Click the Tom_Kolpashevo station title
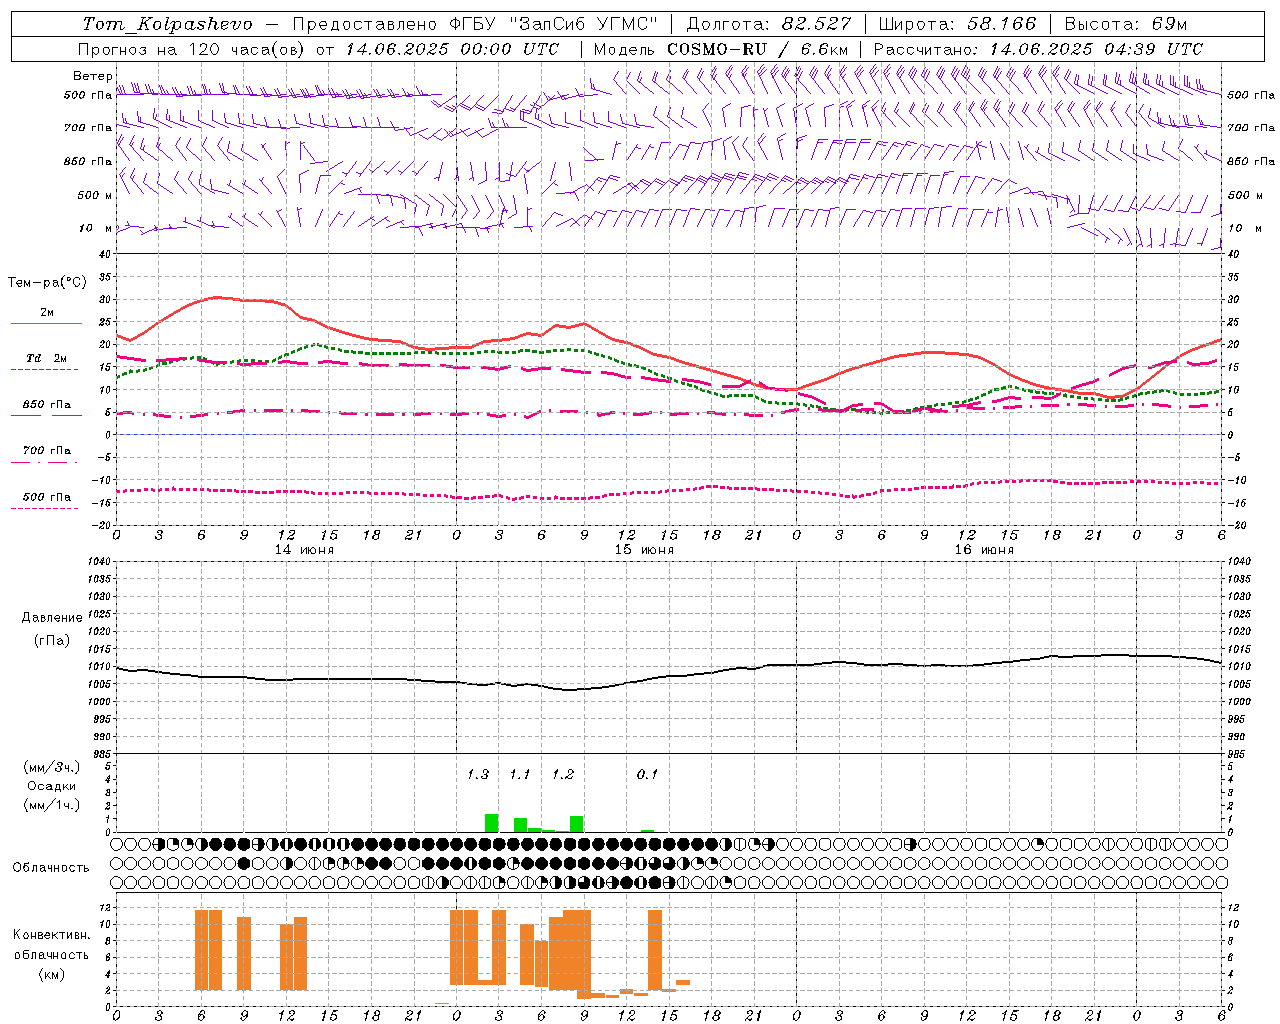The width and height of the screenshot is (1280, 1024). tap(167, 24)
